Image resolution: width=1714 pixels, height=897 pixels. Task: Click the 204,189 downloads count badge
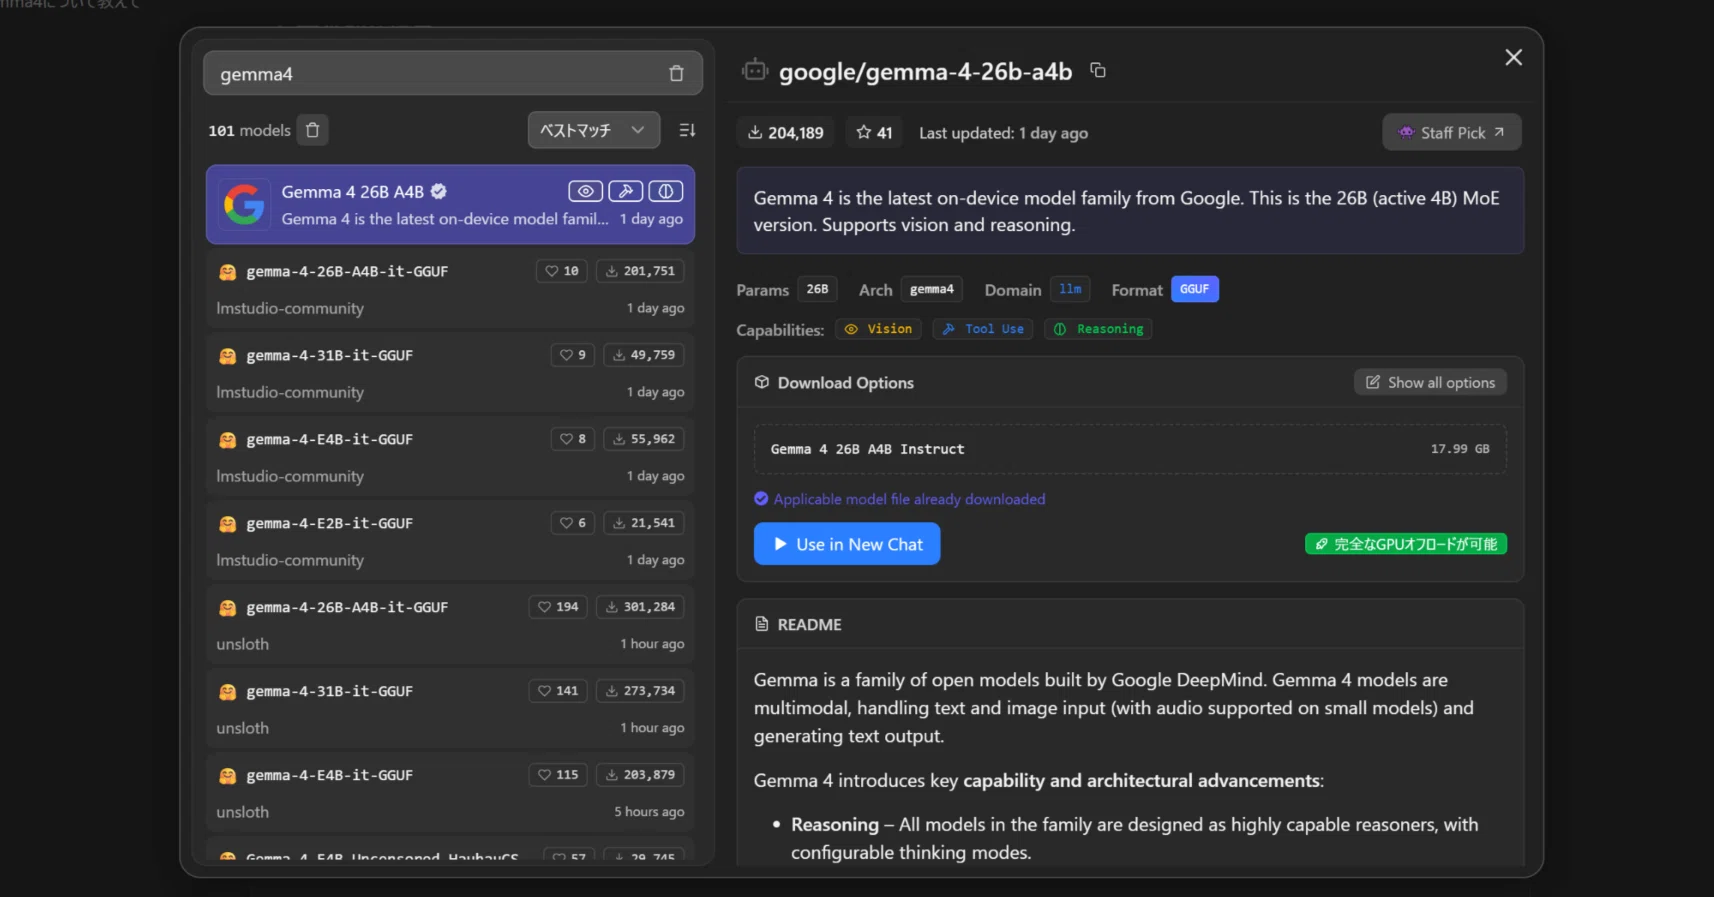[786, 133]
